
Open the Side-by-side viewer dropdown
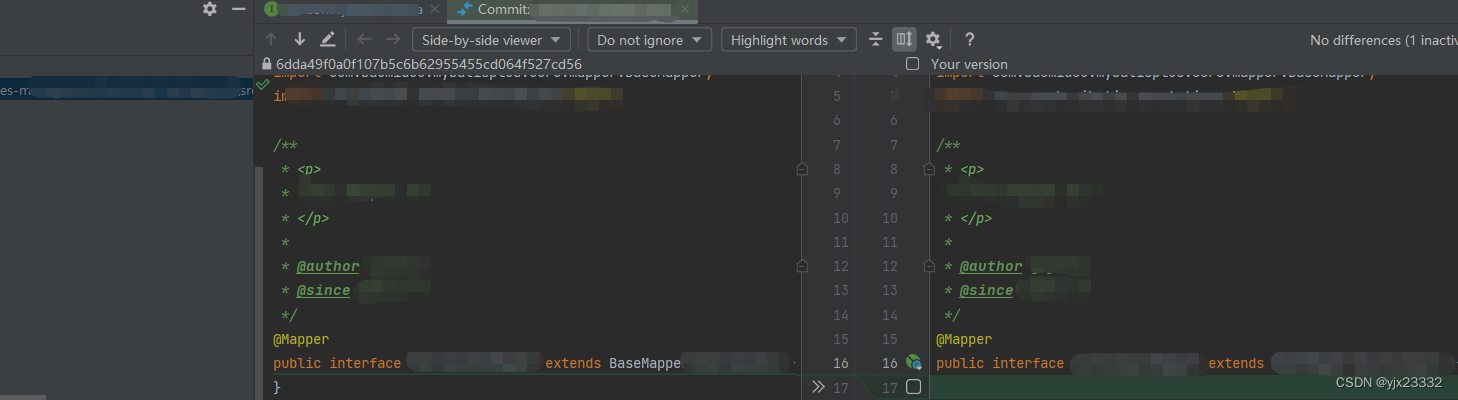click(x=491, y=40)
